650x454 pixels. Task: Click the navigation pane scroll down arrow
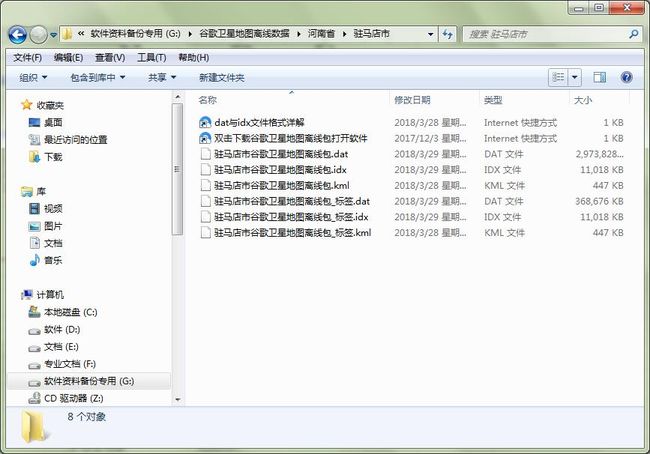click(x=177, y=400)
